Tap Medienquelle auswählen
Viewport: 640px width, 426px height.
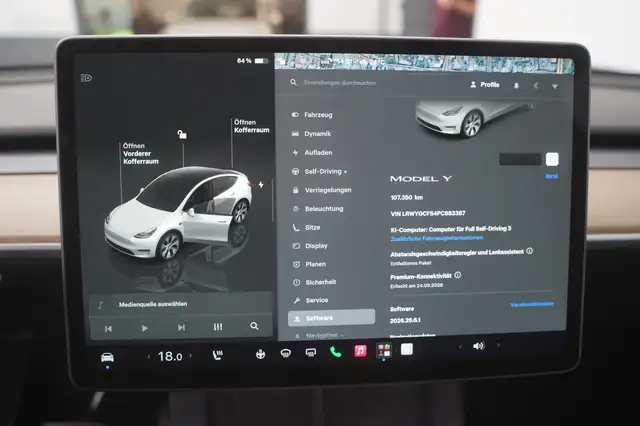(153, 304)
